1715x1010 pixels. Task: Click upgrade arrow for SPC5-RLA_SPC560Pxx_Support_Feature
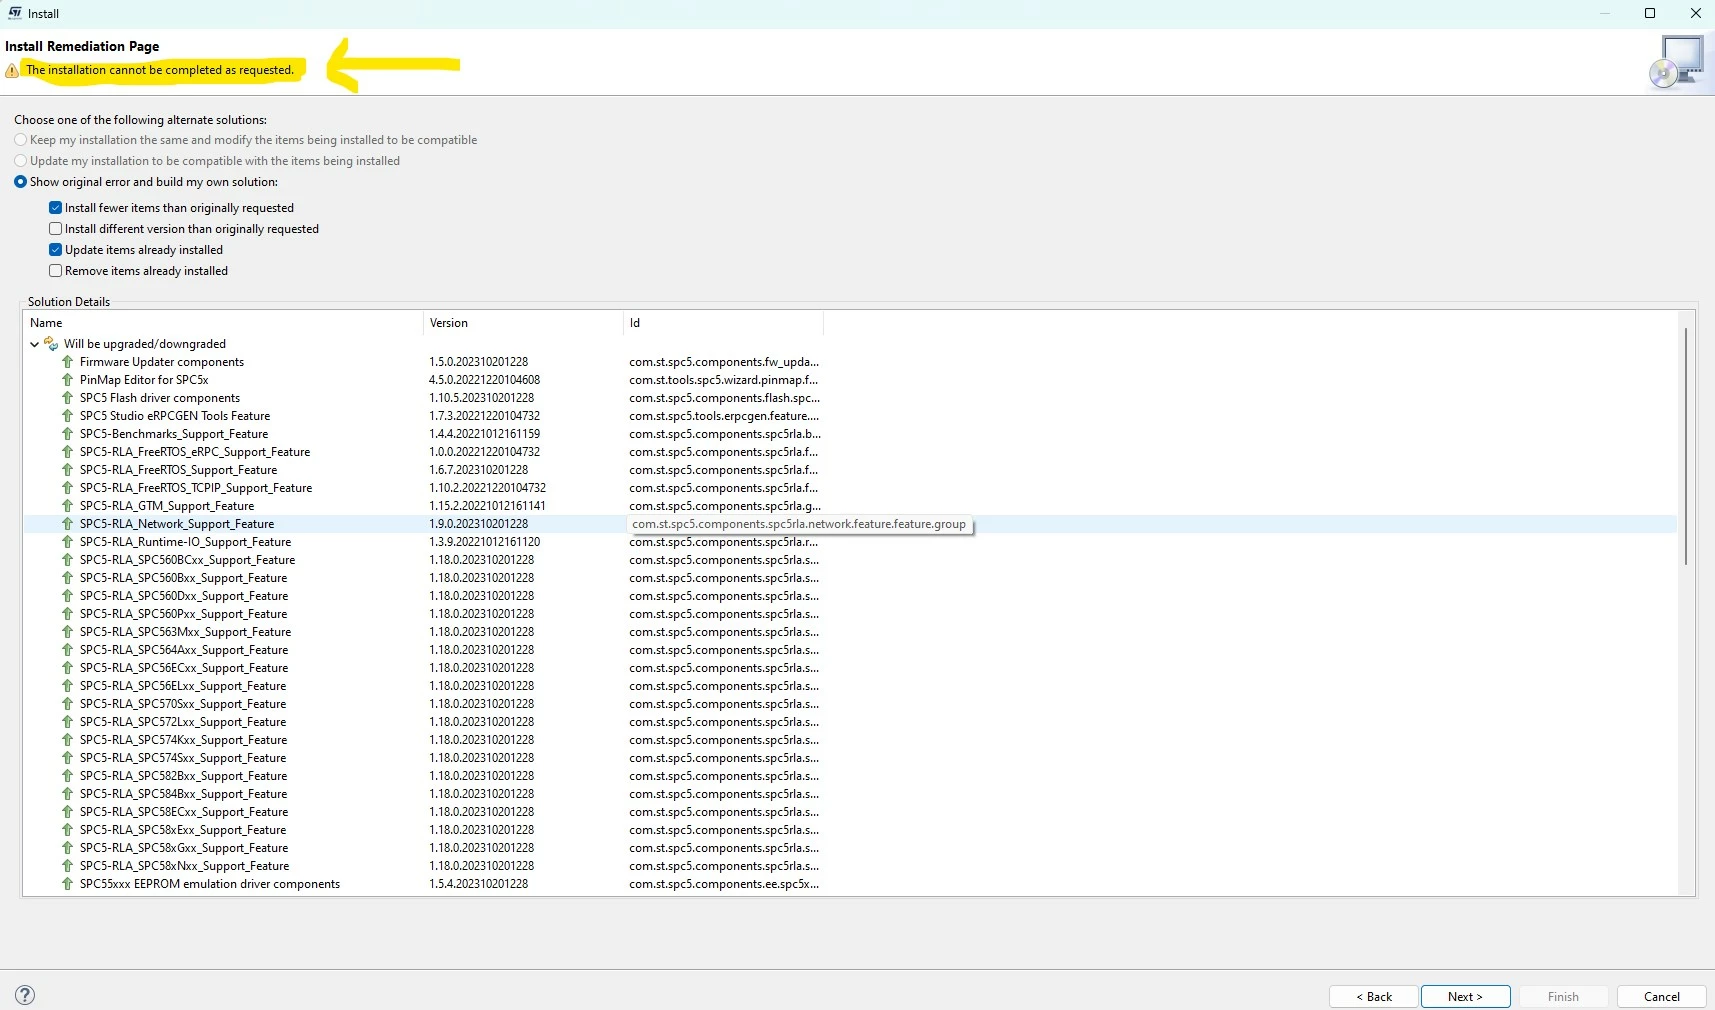68,614
